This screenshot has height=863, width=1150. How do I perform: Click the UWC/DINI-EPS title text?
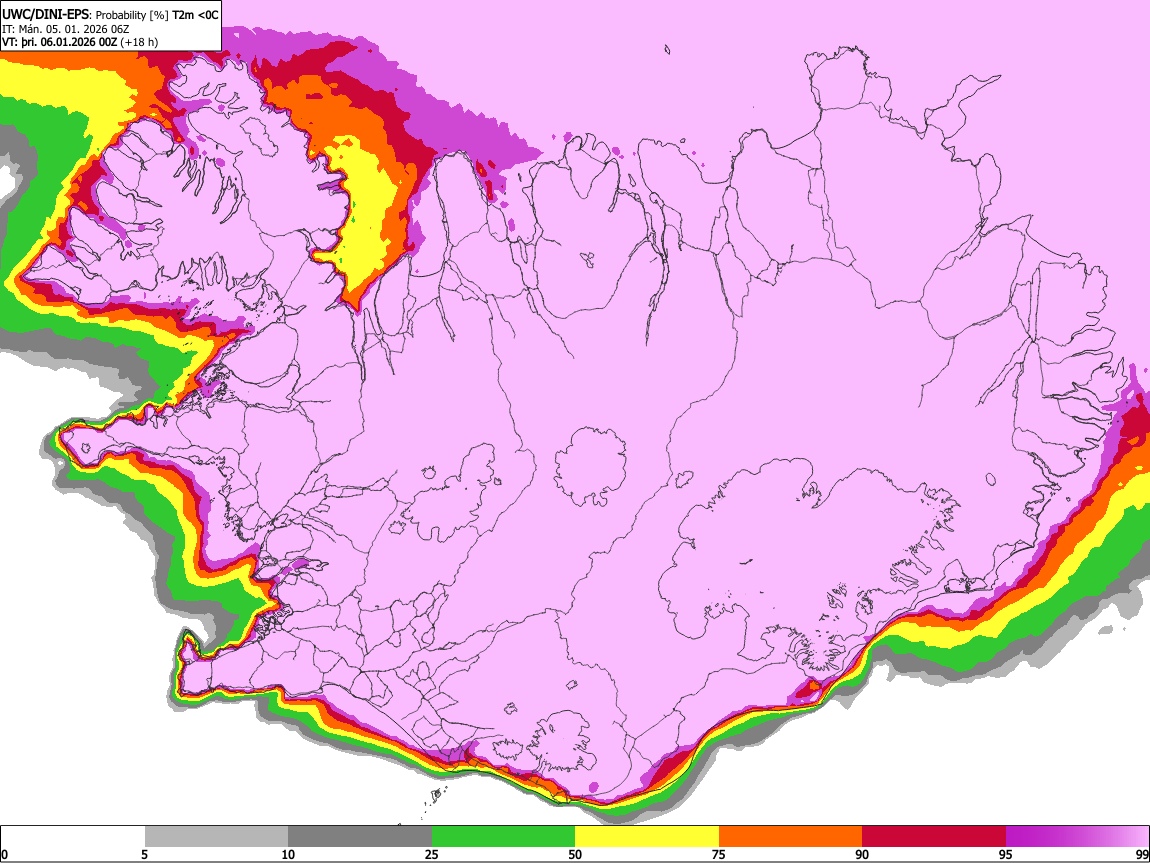pyautogui.click(x=45, y=14)
